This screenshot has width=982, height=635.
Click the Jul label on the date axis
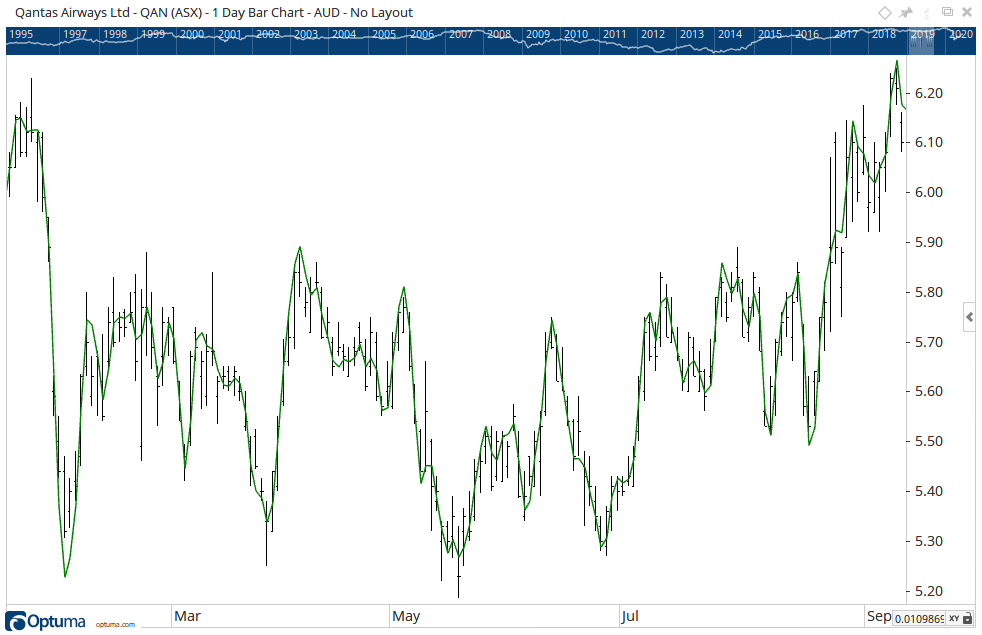coord(630,616)
